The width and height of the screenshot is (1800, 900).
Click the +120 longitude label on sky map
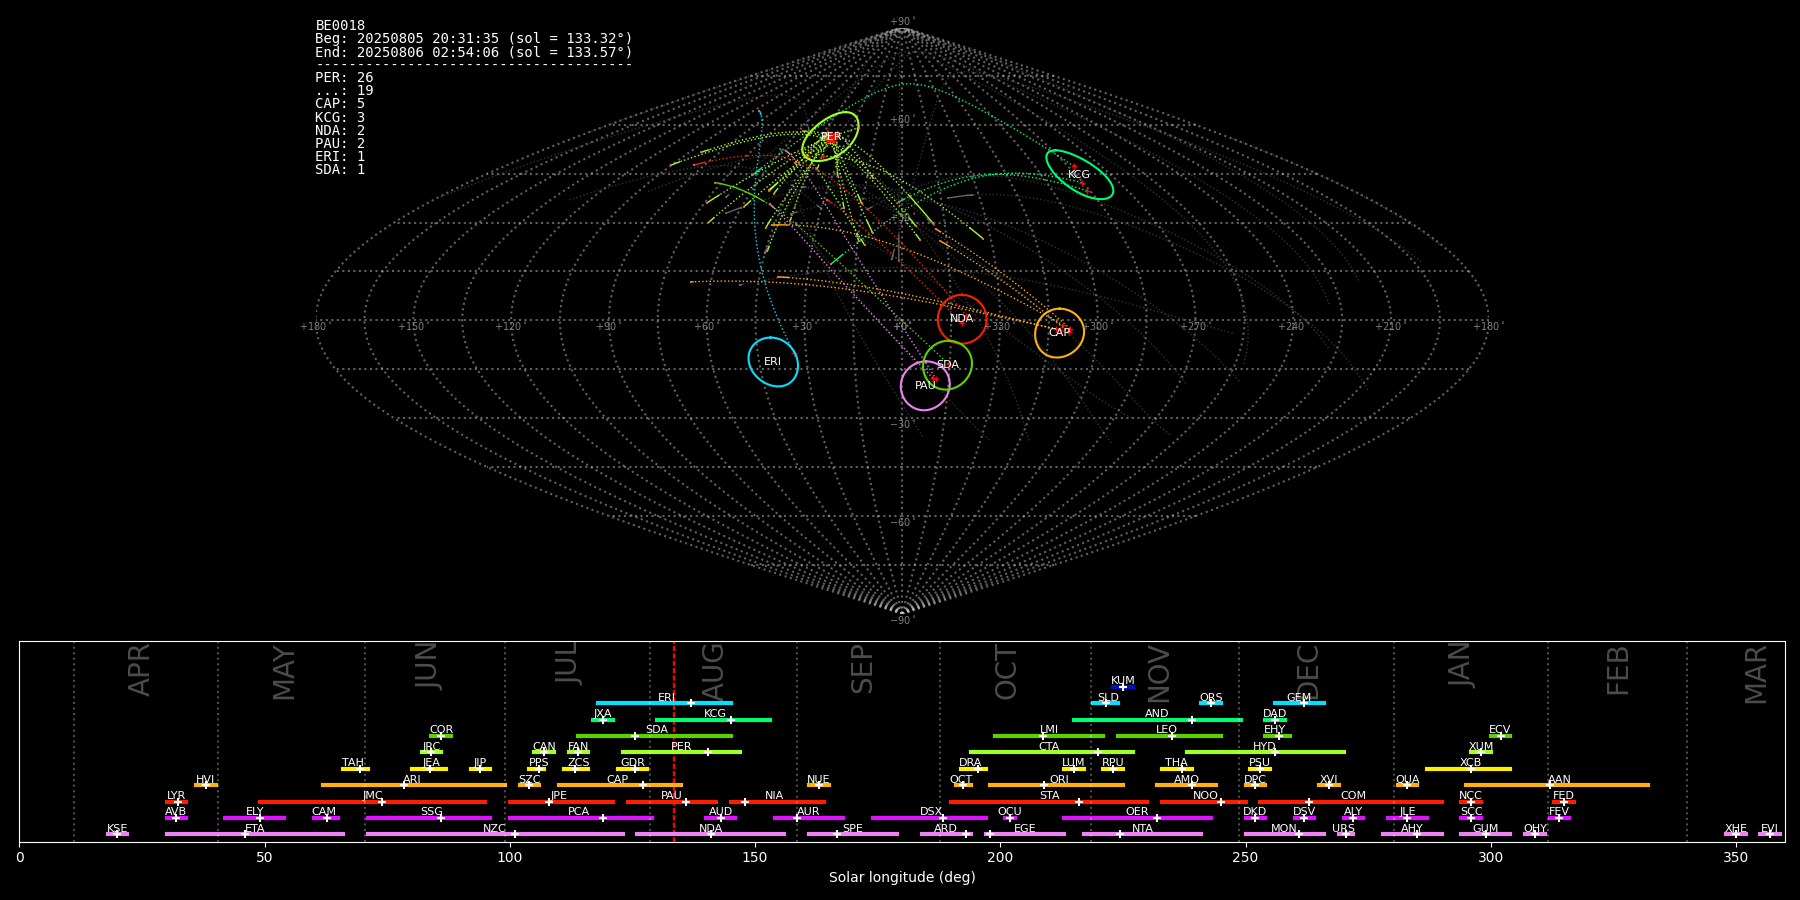click(x=508, y=326)
